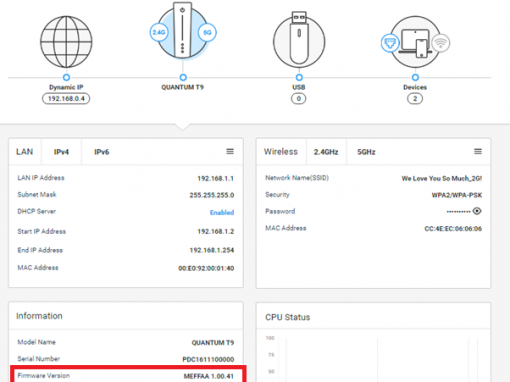Image resolution: width=510 pixels, height=382 pixels.
Task: Show wireless clients via Wi-Fi icon
Action: (441, 43)
